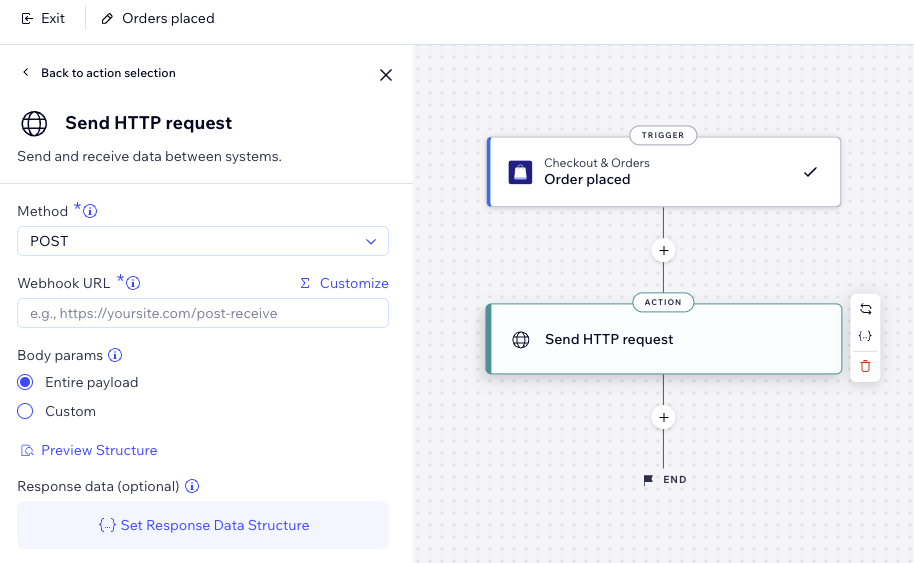Screen dimensions: 914x563
Task: Add a step before END
Action: tap(663, 418)
